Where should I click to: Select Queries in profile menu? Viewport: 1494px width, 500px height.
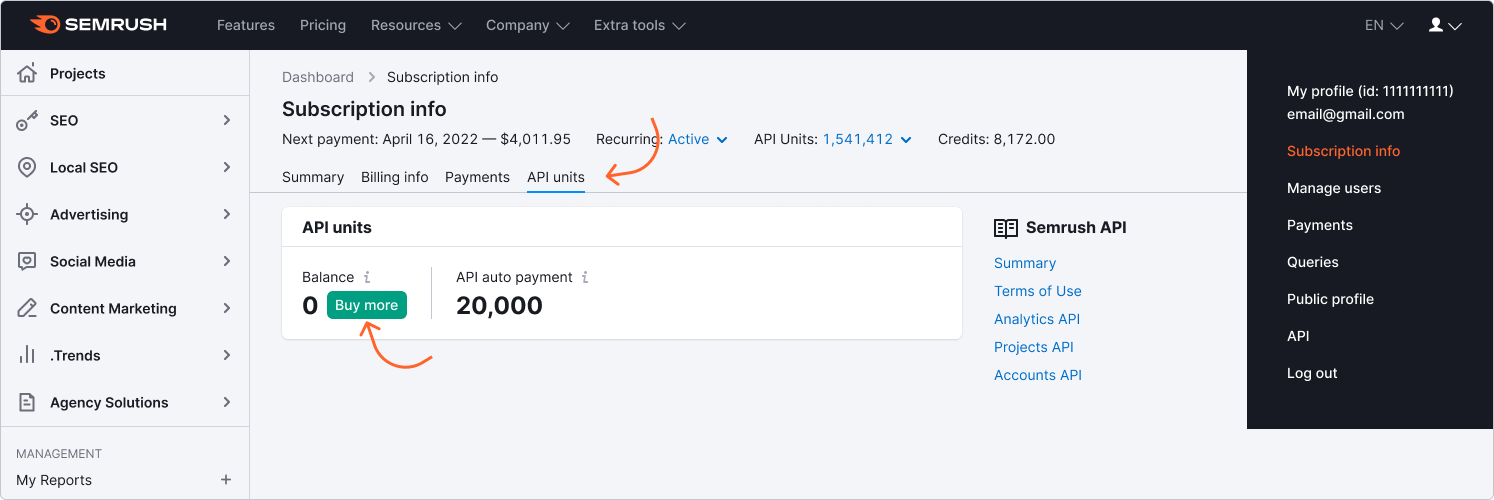[x=1313, y=262]
